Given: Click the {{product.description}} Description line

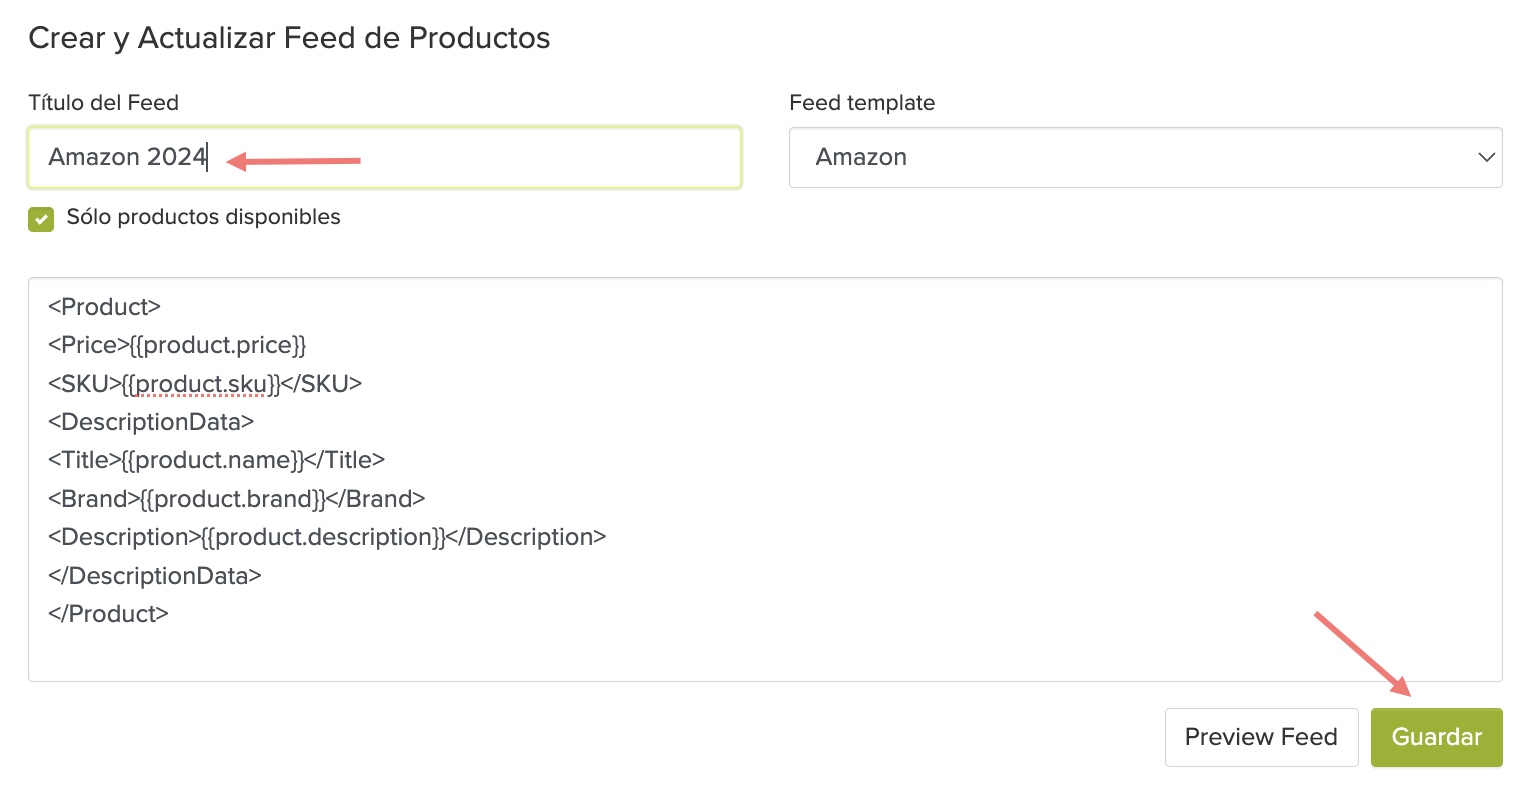Looking at the screenshot, I should click(x=327, y=537).
